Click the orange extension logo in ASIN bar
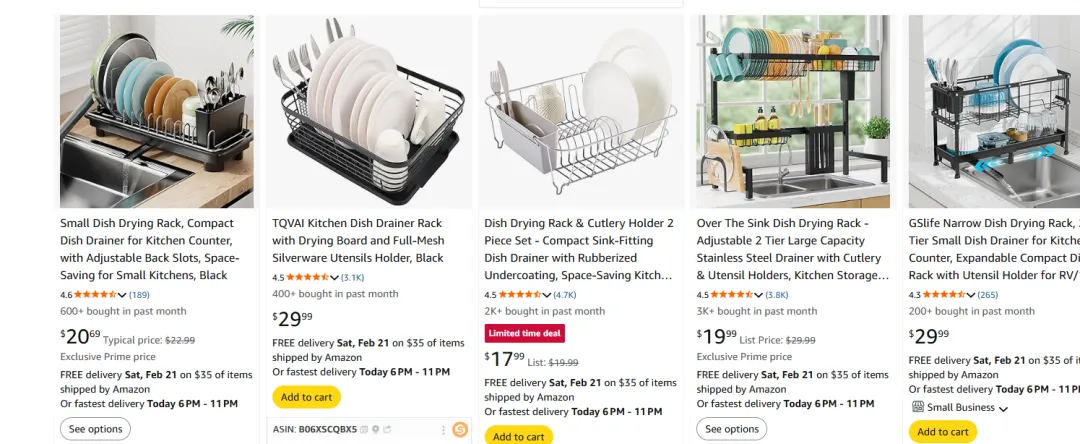The width and height of the screenshot is (1080, 444). coord(460,430)
